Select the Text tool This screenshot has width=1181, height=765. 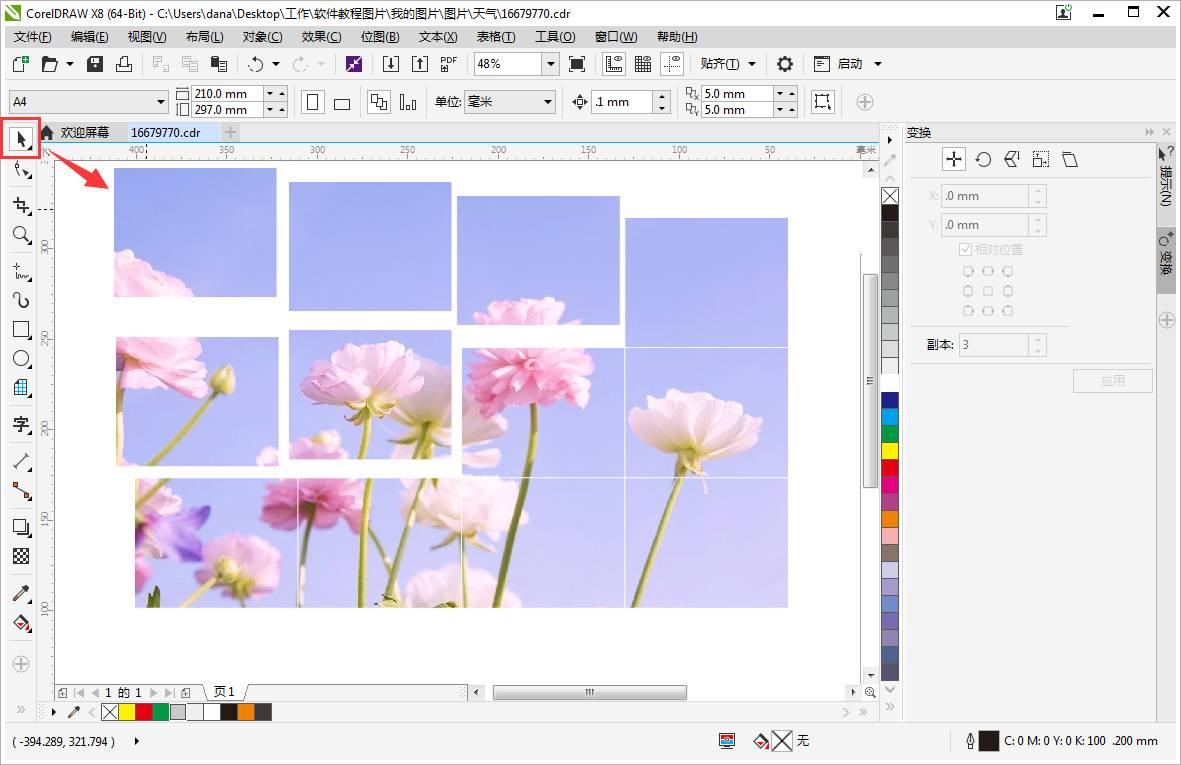(x=21, y=425)
